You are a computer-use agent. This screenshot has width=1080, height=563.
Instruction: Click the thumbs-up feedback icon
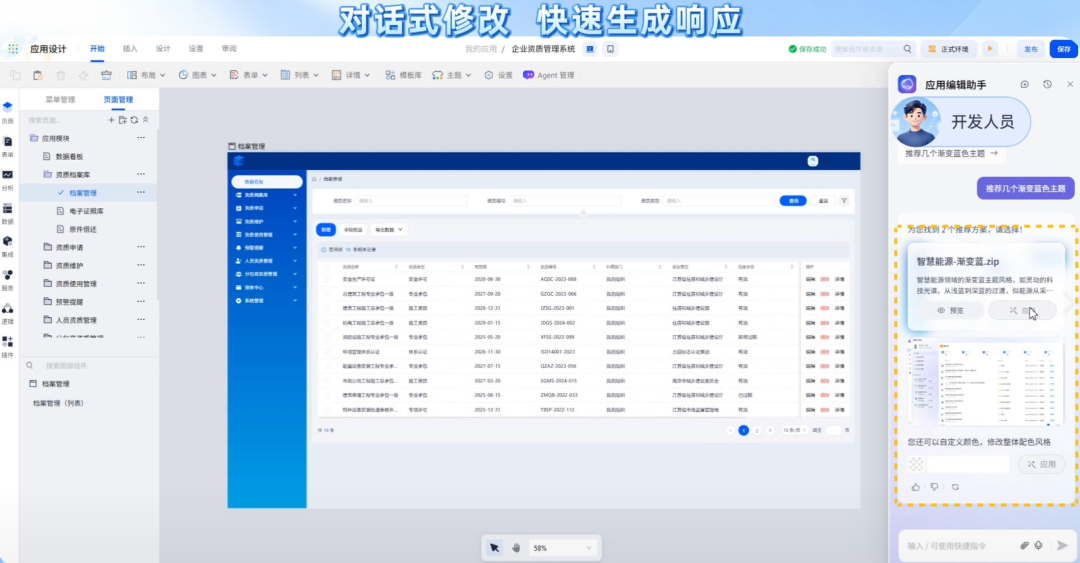click(x=915, y=487)
